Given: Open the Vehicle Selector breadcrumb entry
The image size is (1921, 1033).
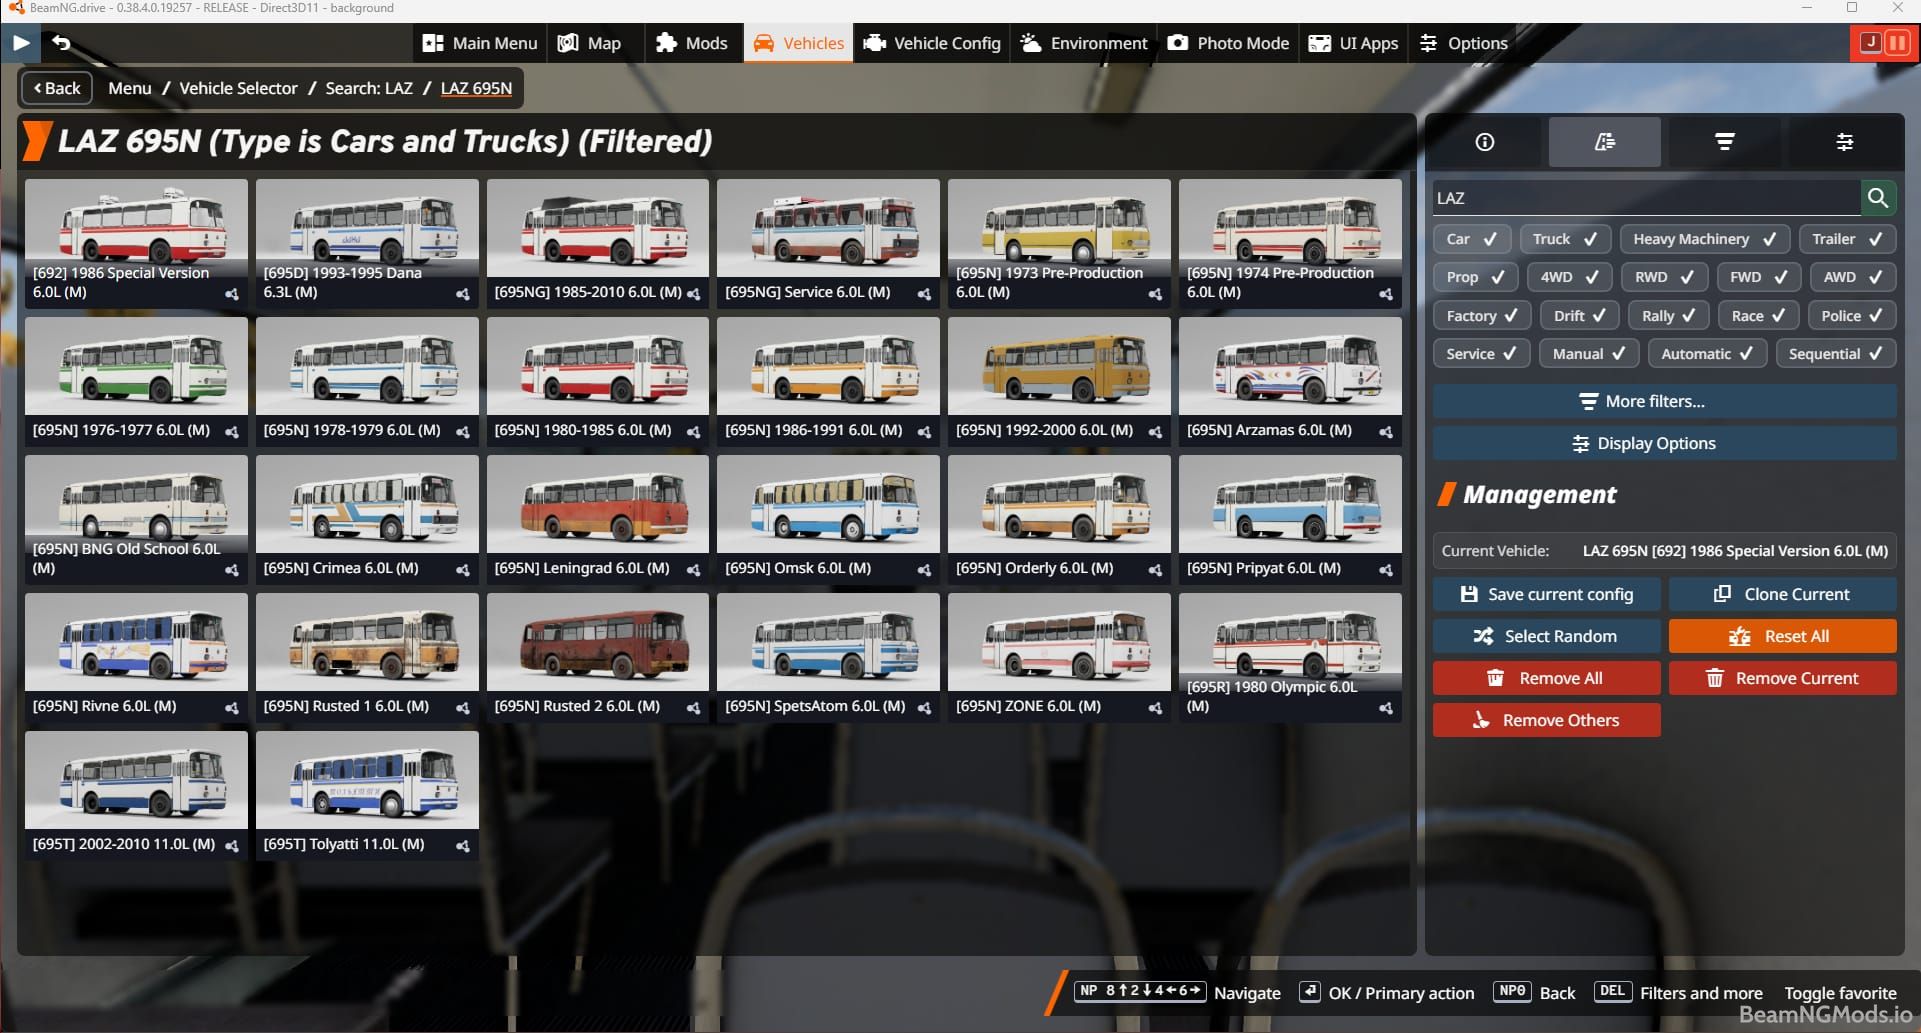Looking at the screenshot, I should coord(238,88).
